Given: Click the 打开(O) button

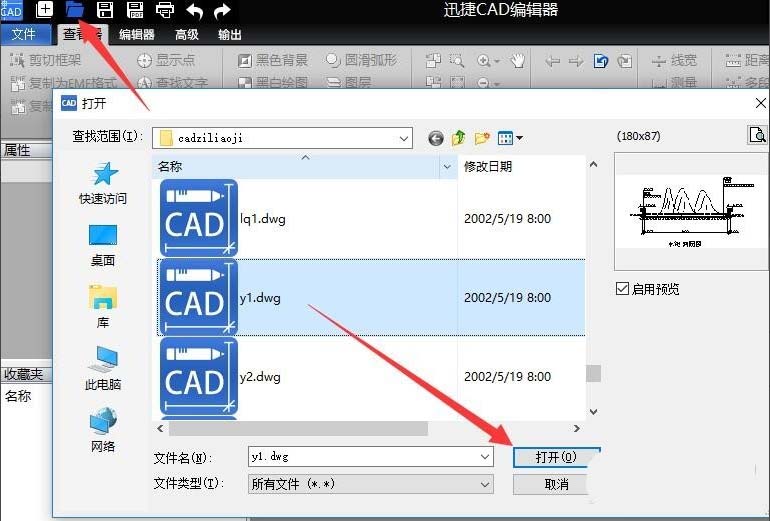Looking at the screenshot, I should point(556,457).
